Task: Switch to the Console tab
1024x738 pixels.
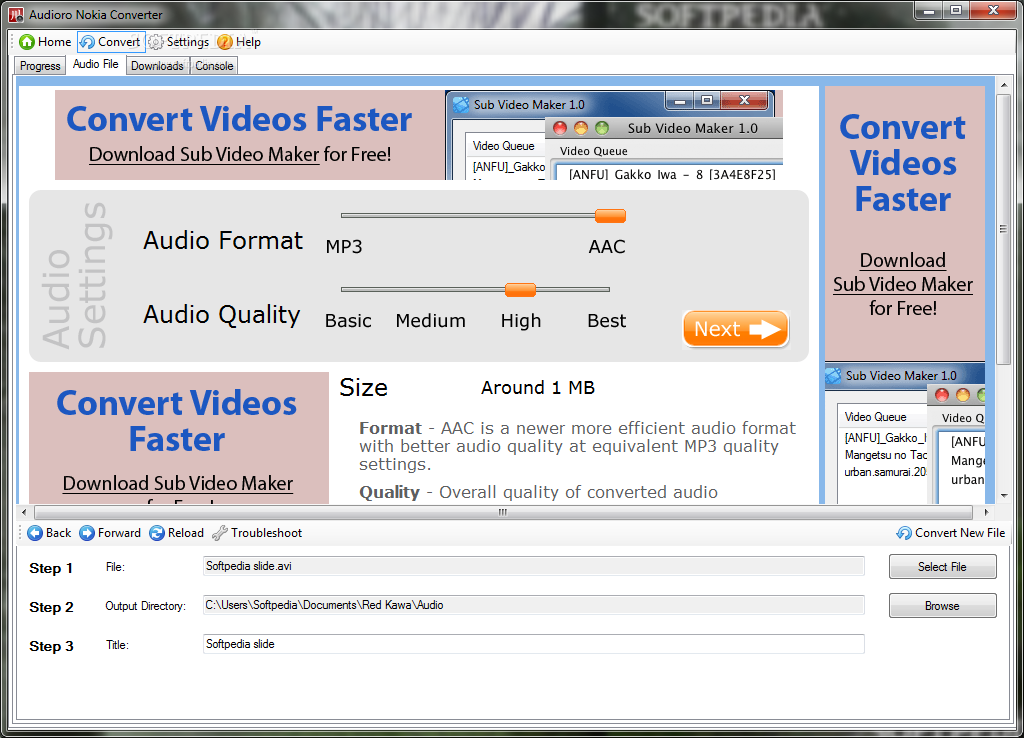Action: [214, 66]
